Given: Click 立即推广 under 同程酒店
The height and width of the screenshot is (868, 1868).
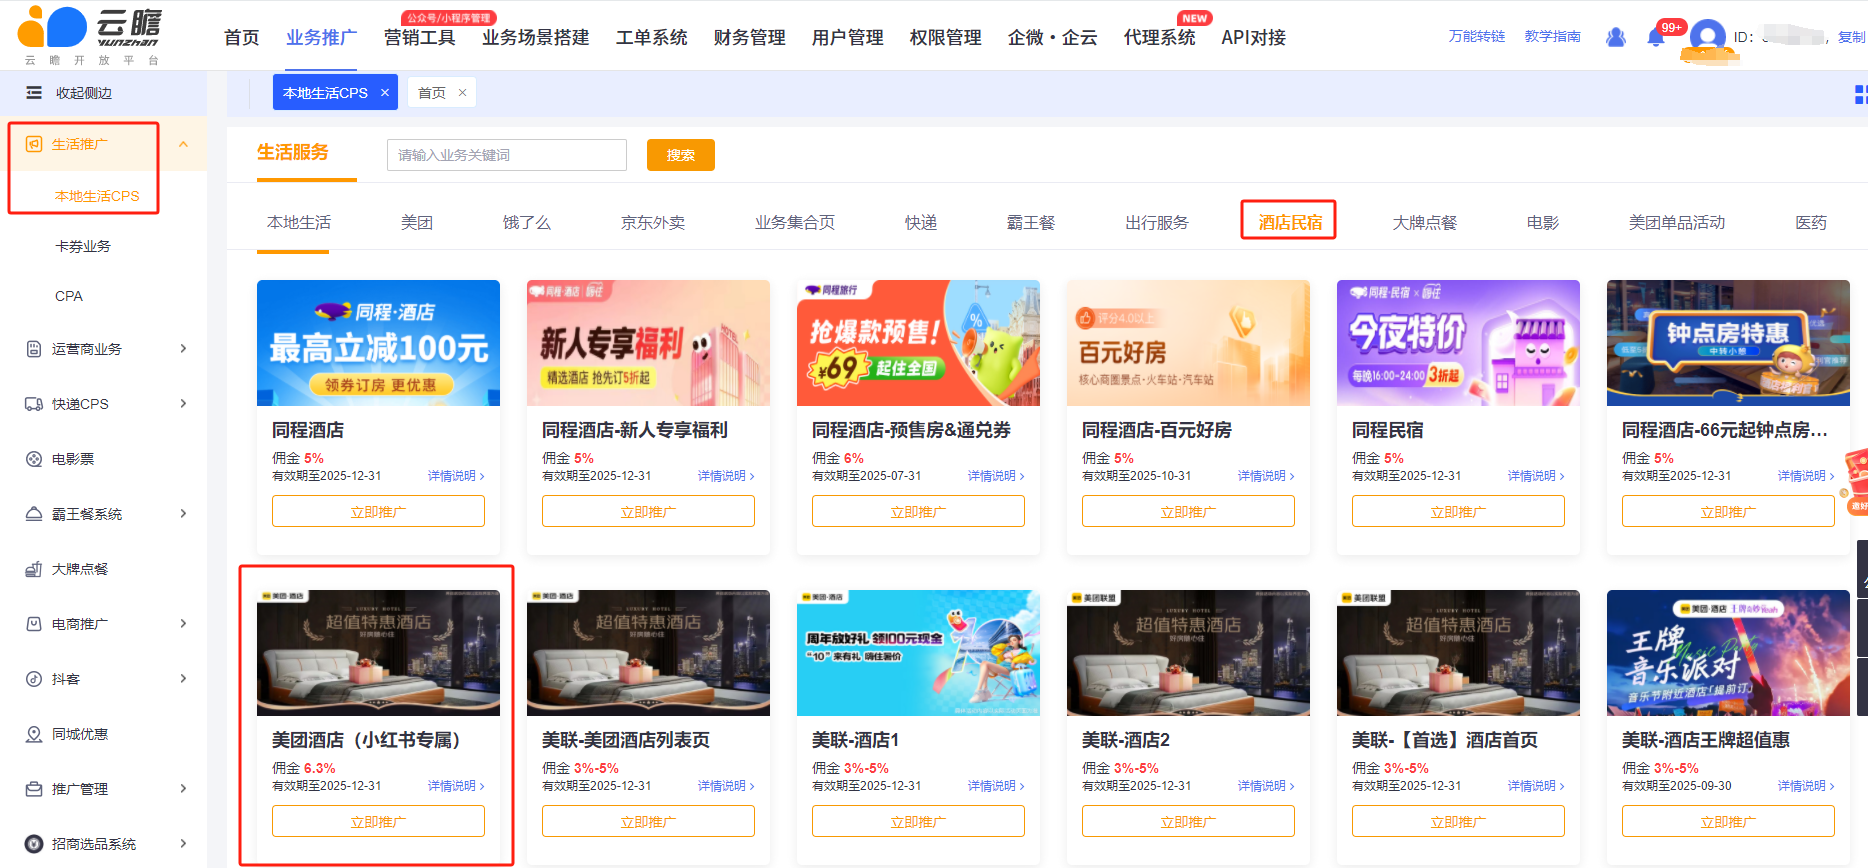Looking at the screenshot, I should 378,512.
